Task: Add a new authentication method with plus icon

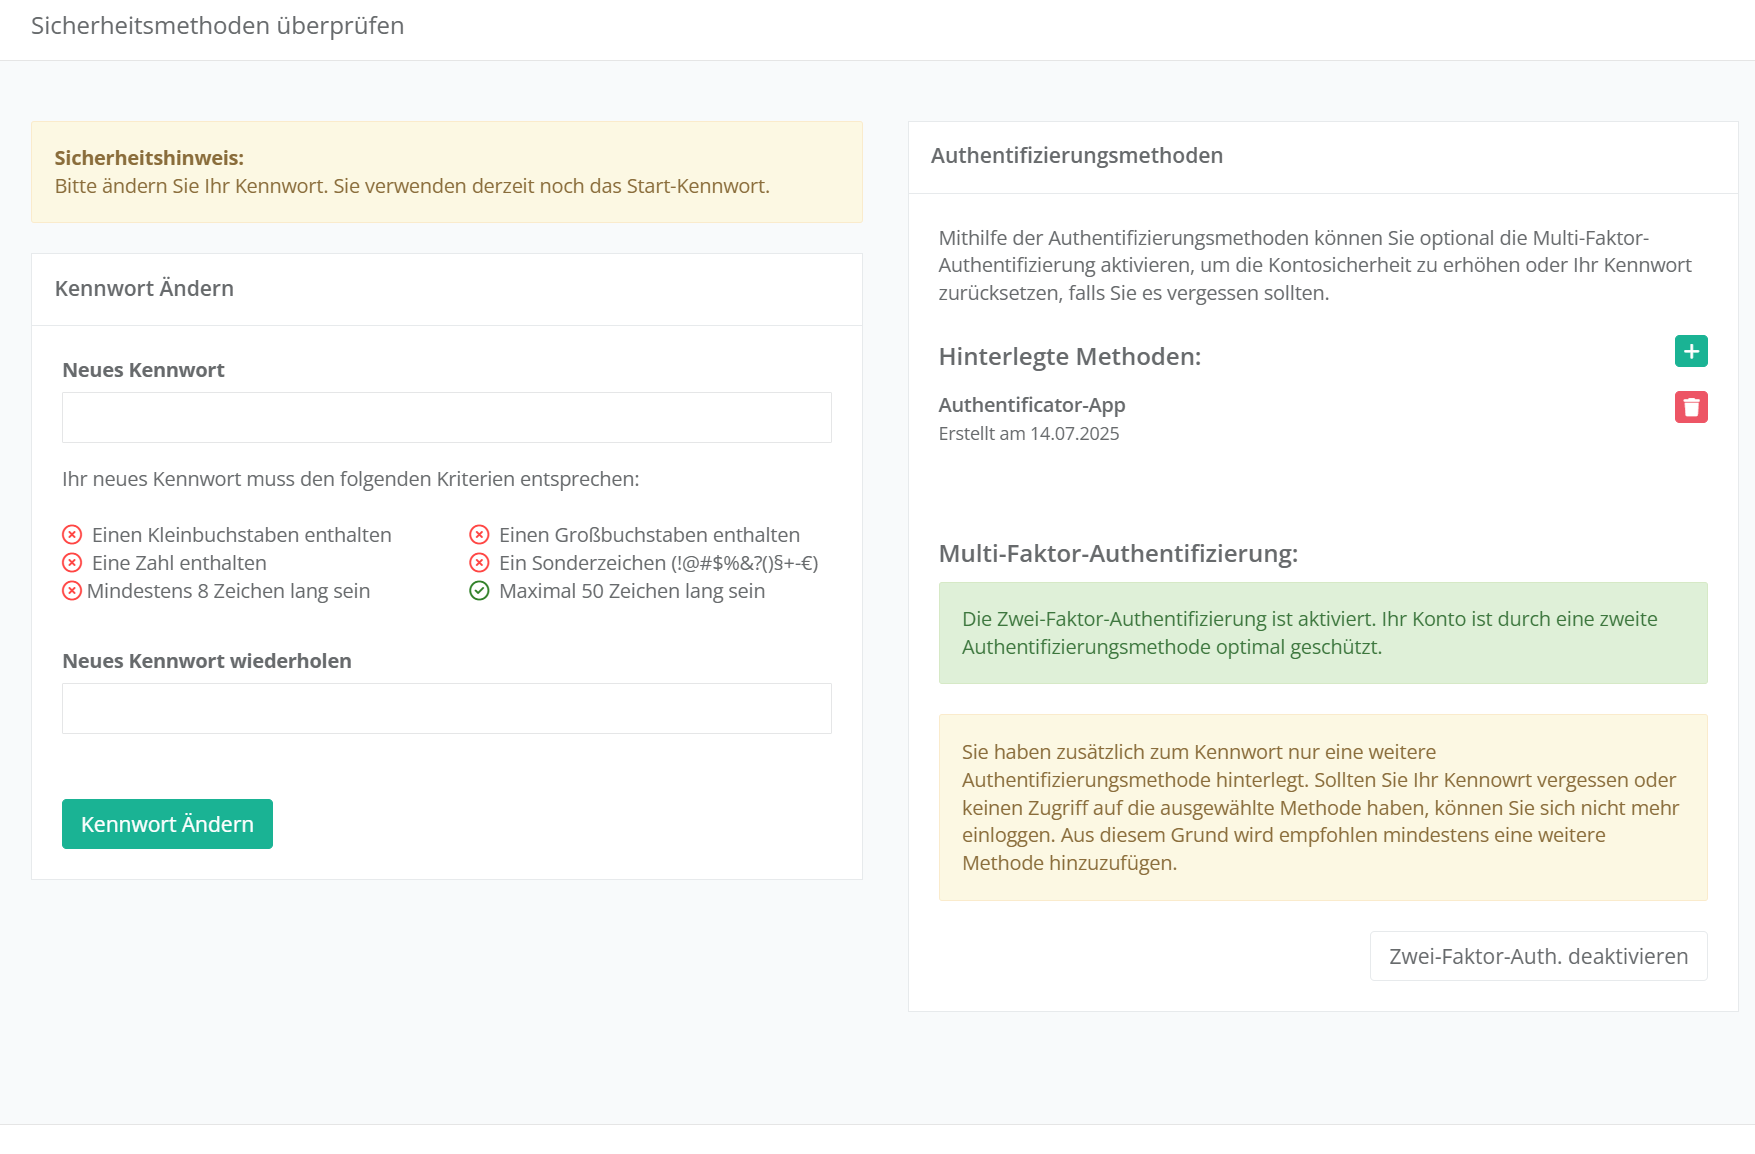Action: (x=1691, y=351)
